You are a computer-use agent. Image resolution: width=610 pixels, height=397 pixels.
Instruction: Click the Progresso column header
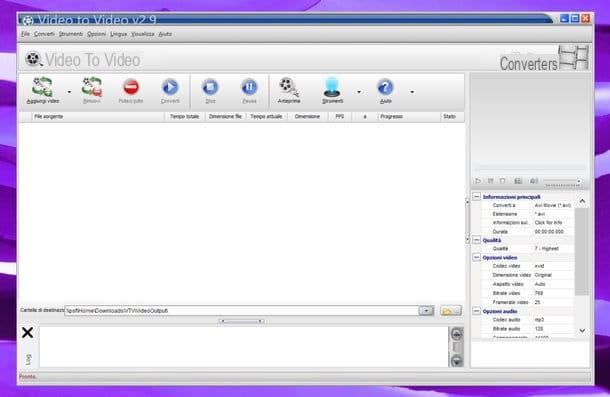point(408,116)
